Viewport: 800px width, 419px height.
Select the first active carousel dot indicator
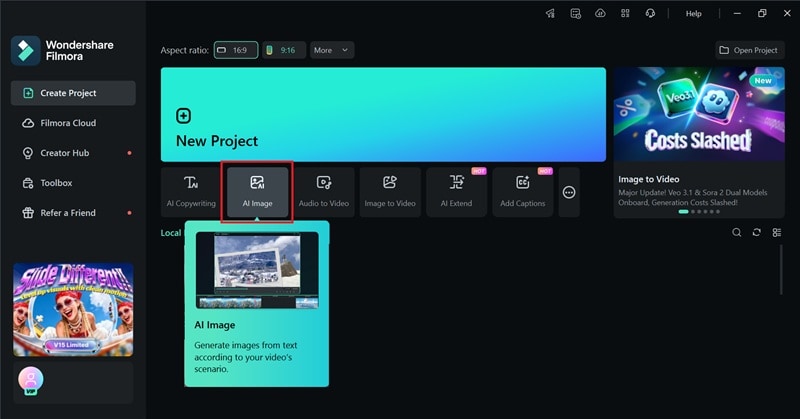click(x=683, y=212)
